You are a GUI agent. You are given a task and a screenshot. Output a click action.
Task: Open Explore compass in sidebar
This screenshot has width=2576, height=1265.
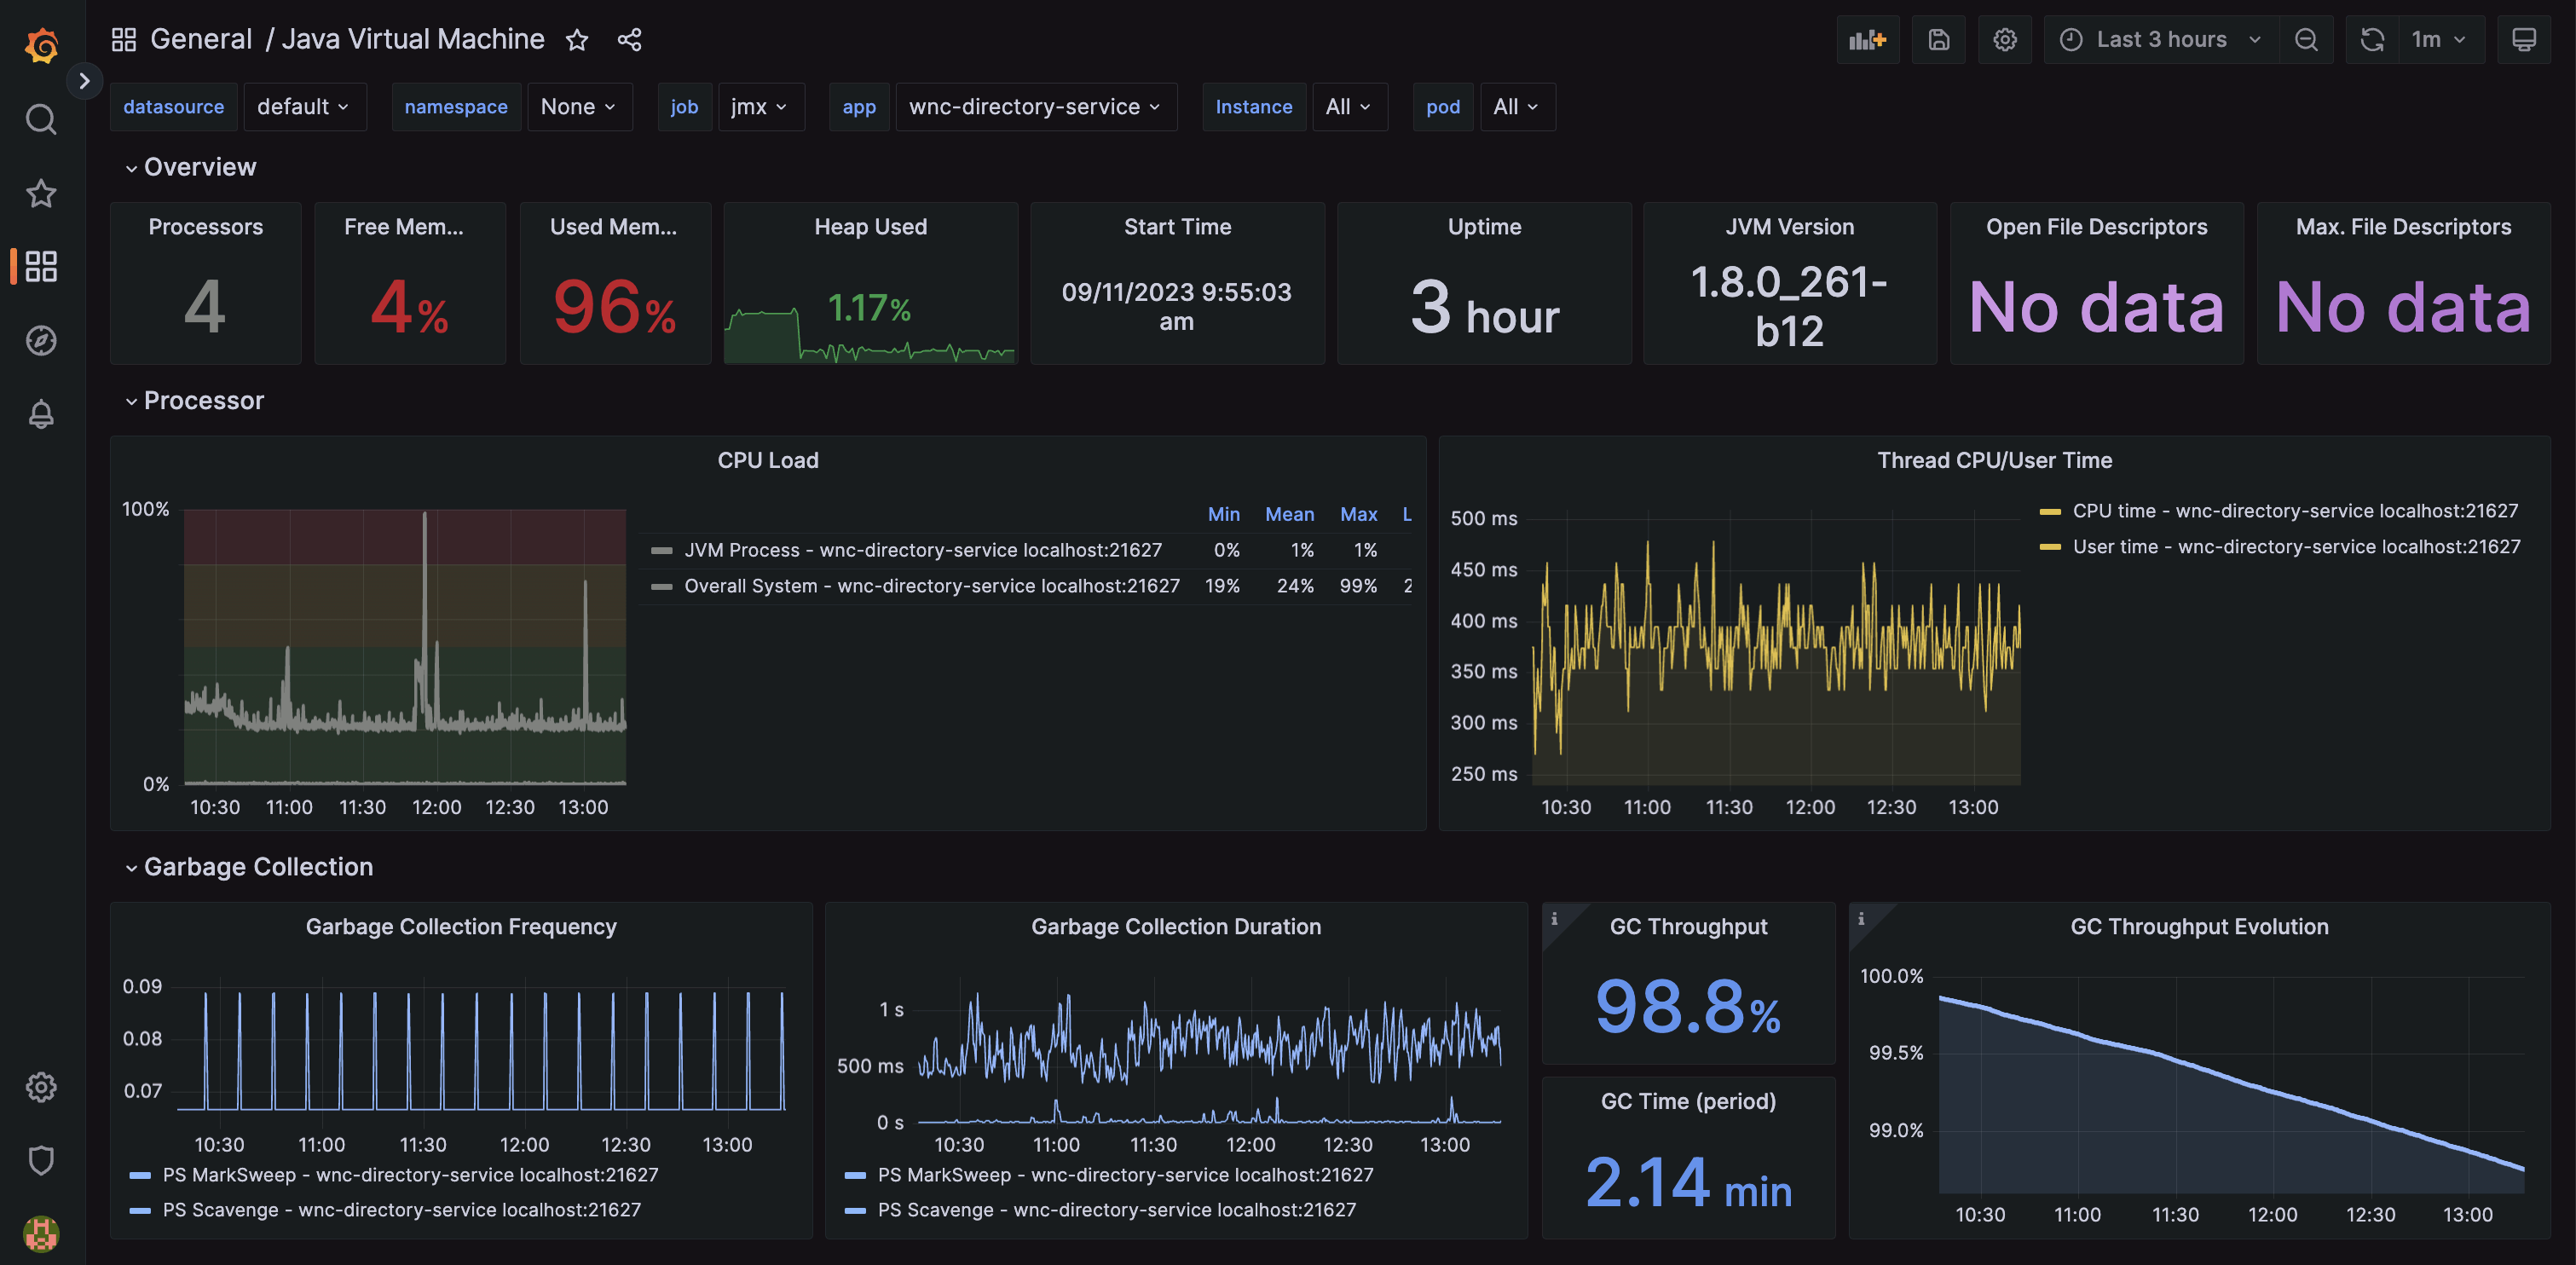[x=41, y=340]
